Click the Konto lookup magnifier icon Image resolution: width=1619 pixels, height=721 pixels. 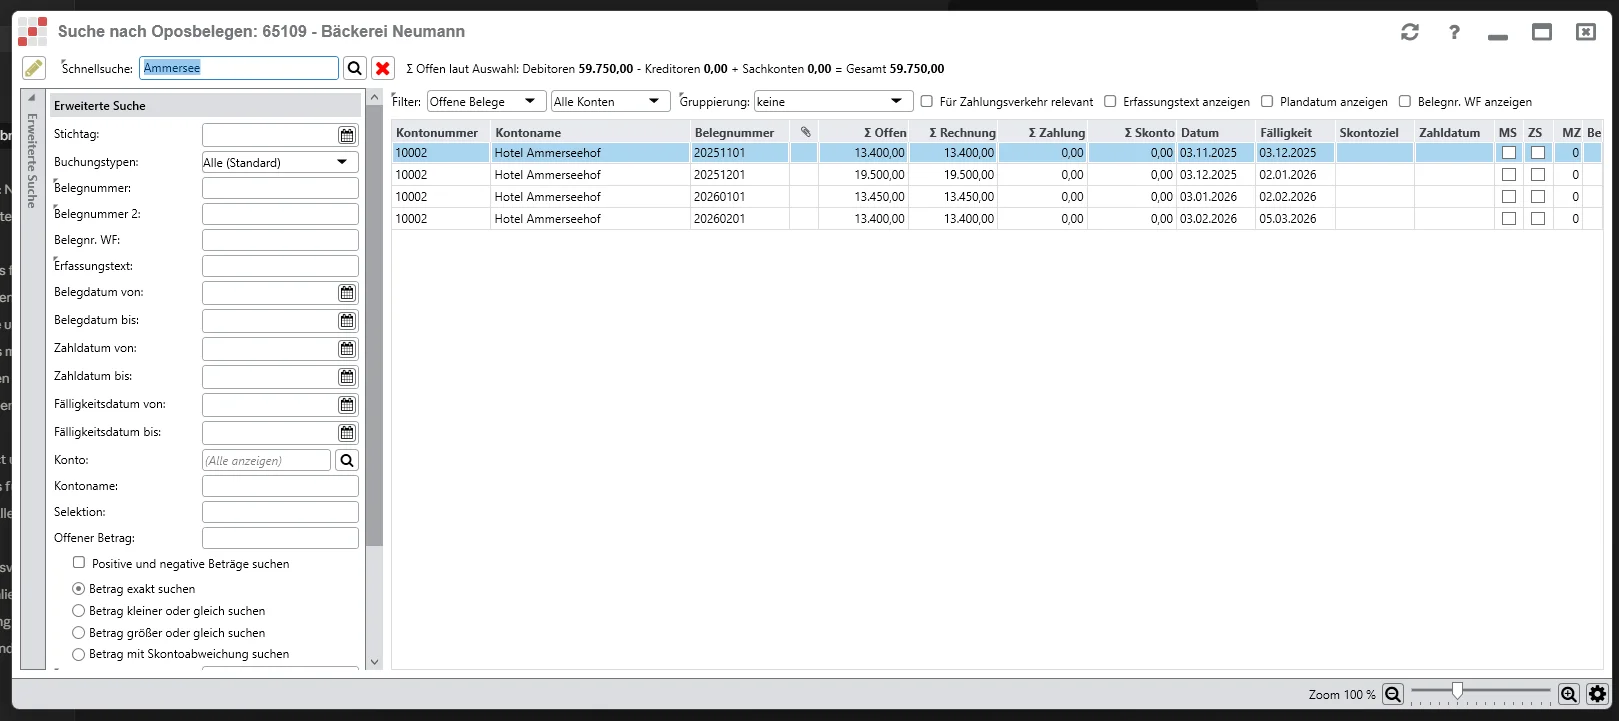pos(346,460)
